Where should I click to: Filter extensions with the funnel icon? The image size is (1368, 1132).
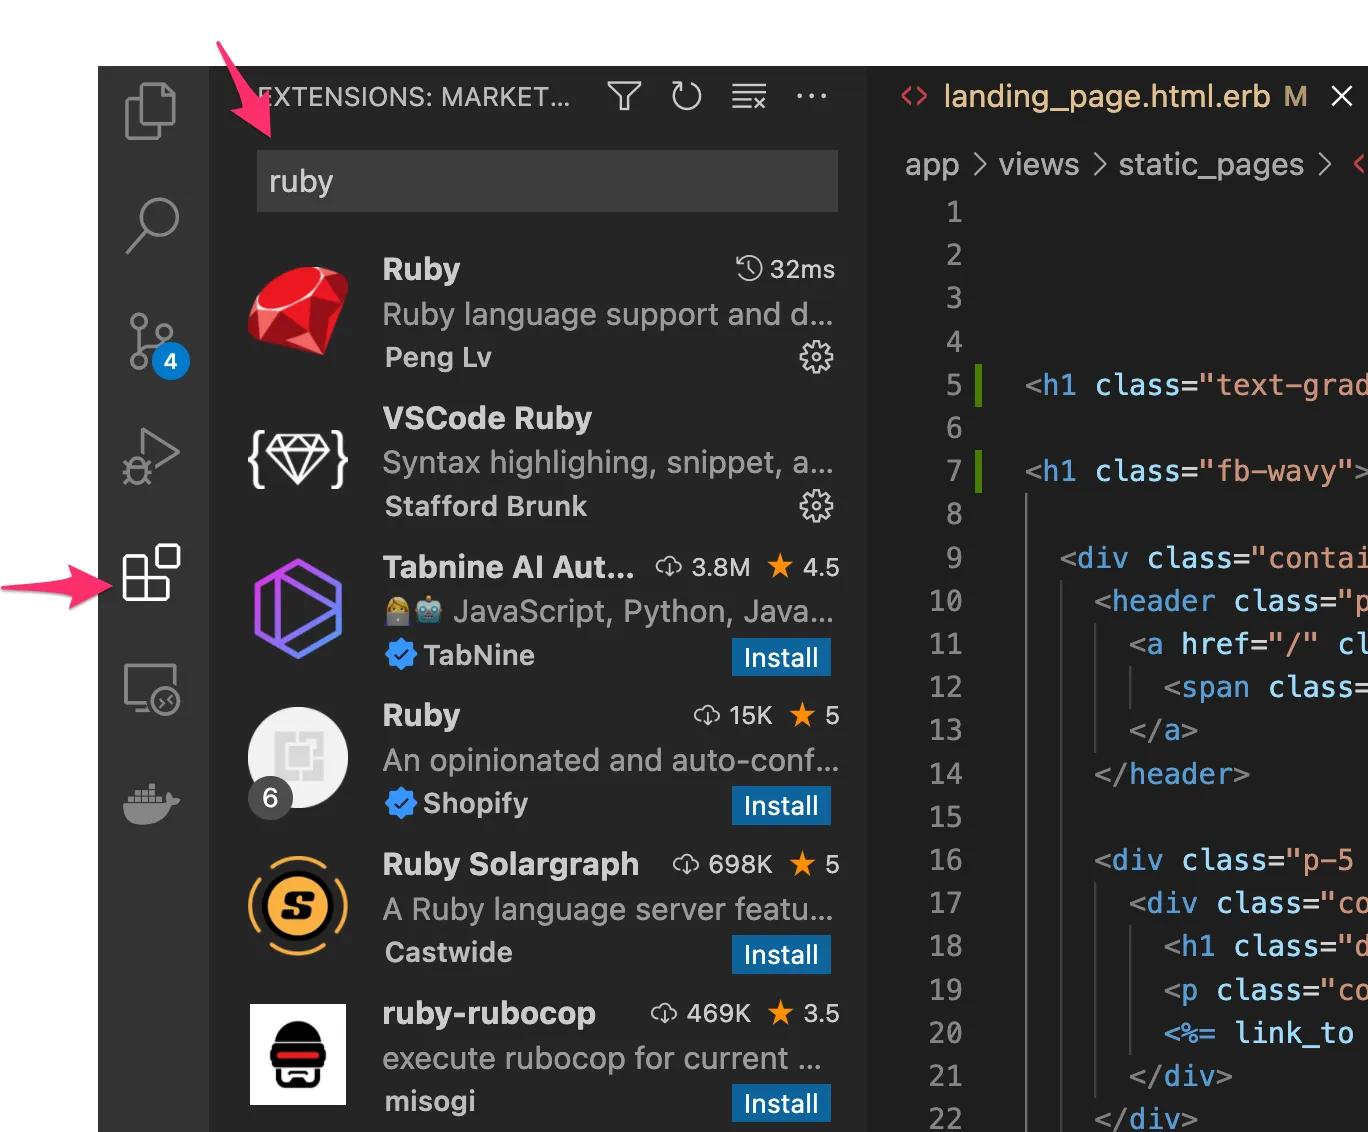point(624,96)
